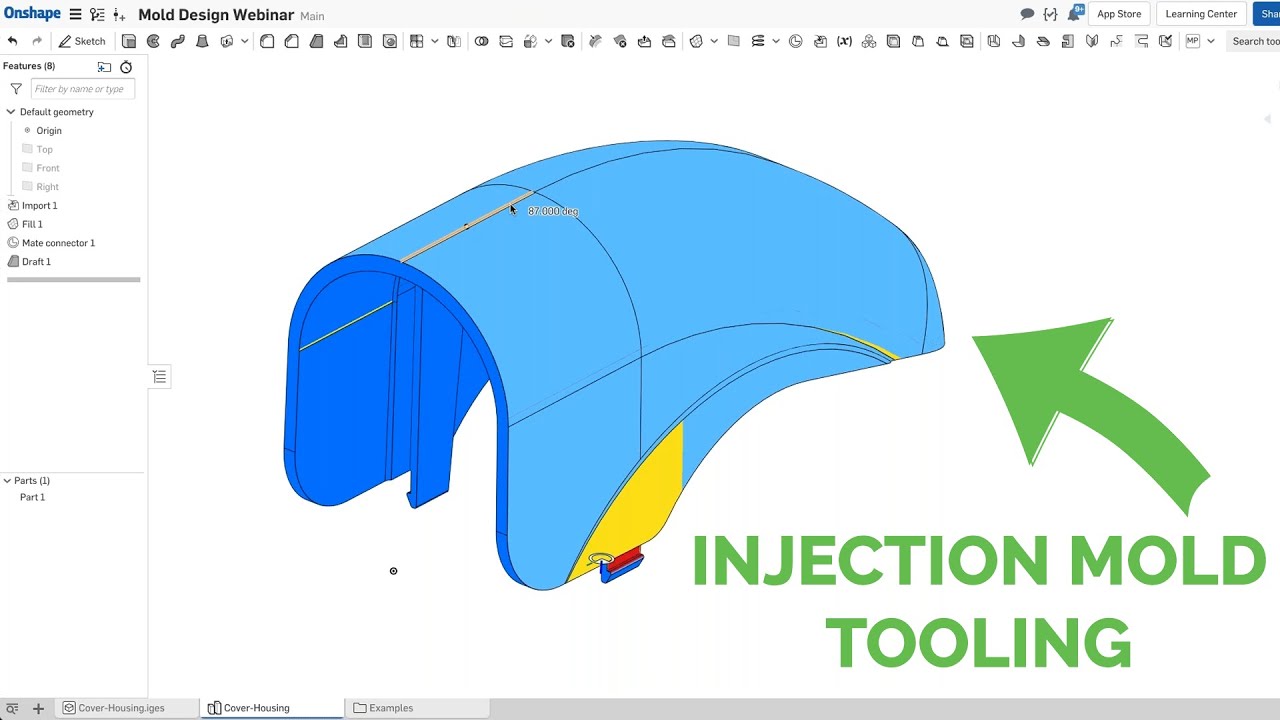Image resolution: width=1280 pixels, height=720 pixels.
Task: Open the Thicken tool dropdown arrow
Action: [x=244, y=41]
